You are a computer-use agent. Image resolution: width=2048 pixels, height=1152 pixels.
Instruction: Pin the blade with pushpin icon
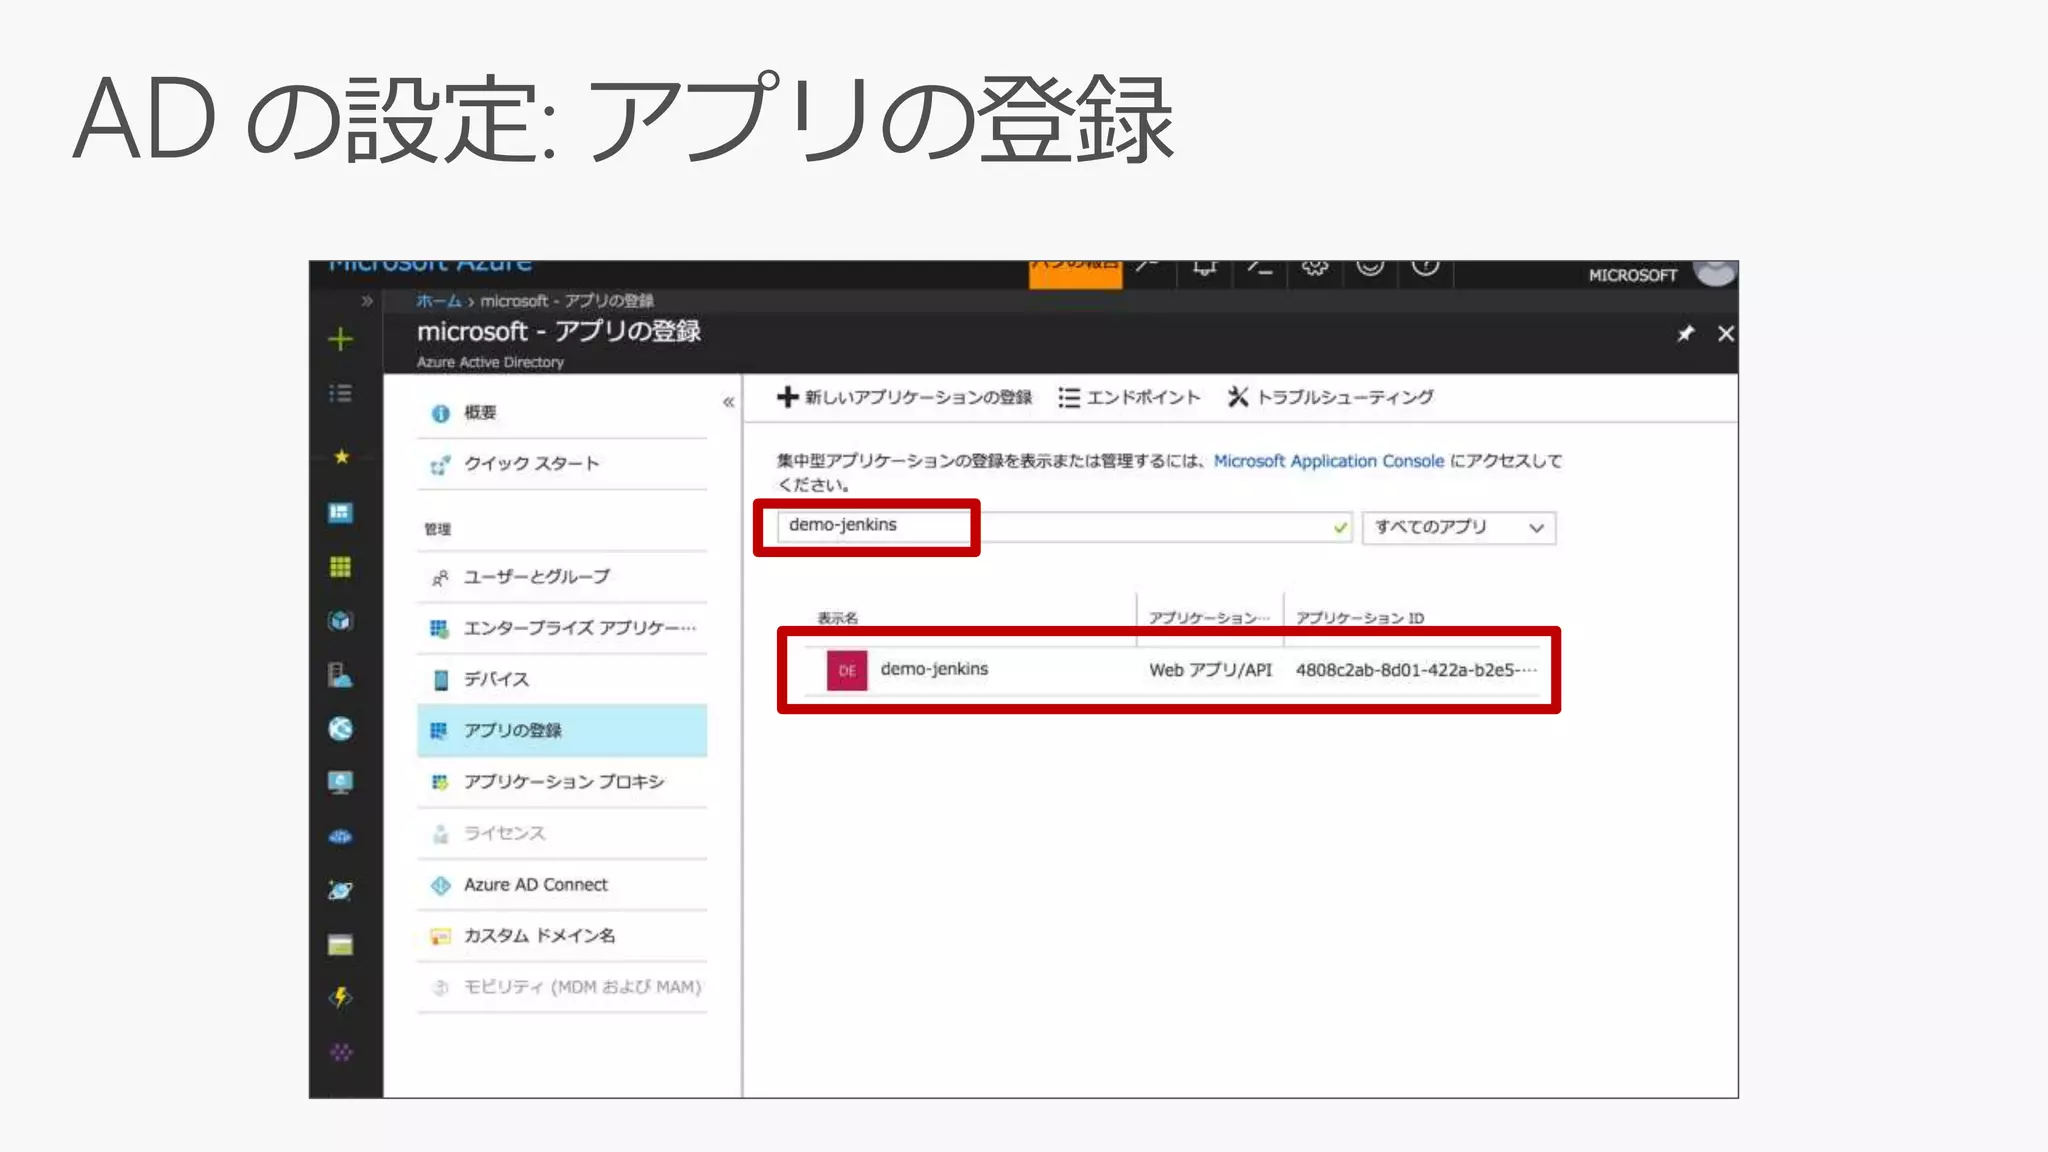[x=1685, y=334]
